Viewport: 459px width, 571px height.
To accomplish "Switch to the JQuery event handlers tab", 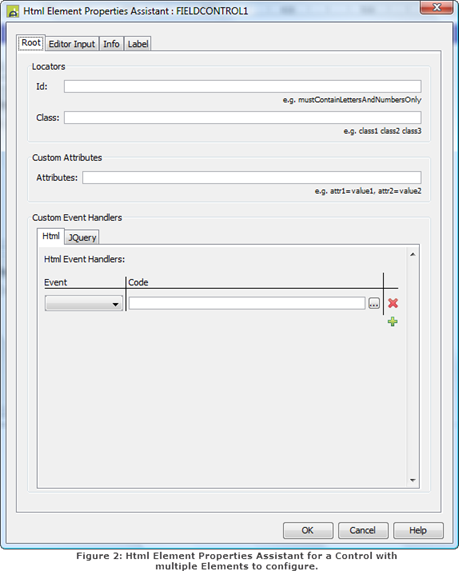I will (82, 237).
